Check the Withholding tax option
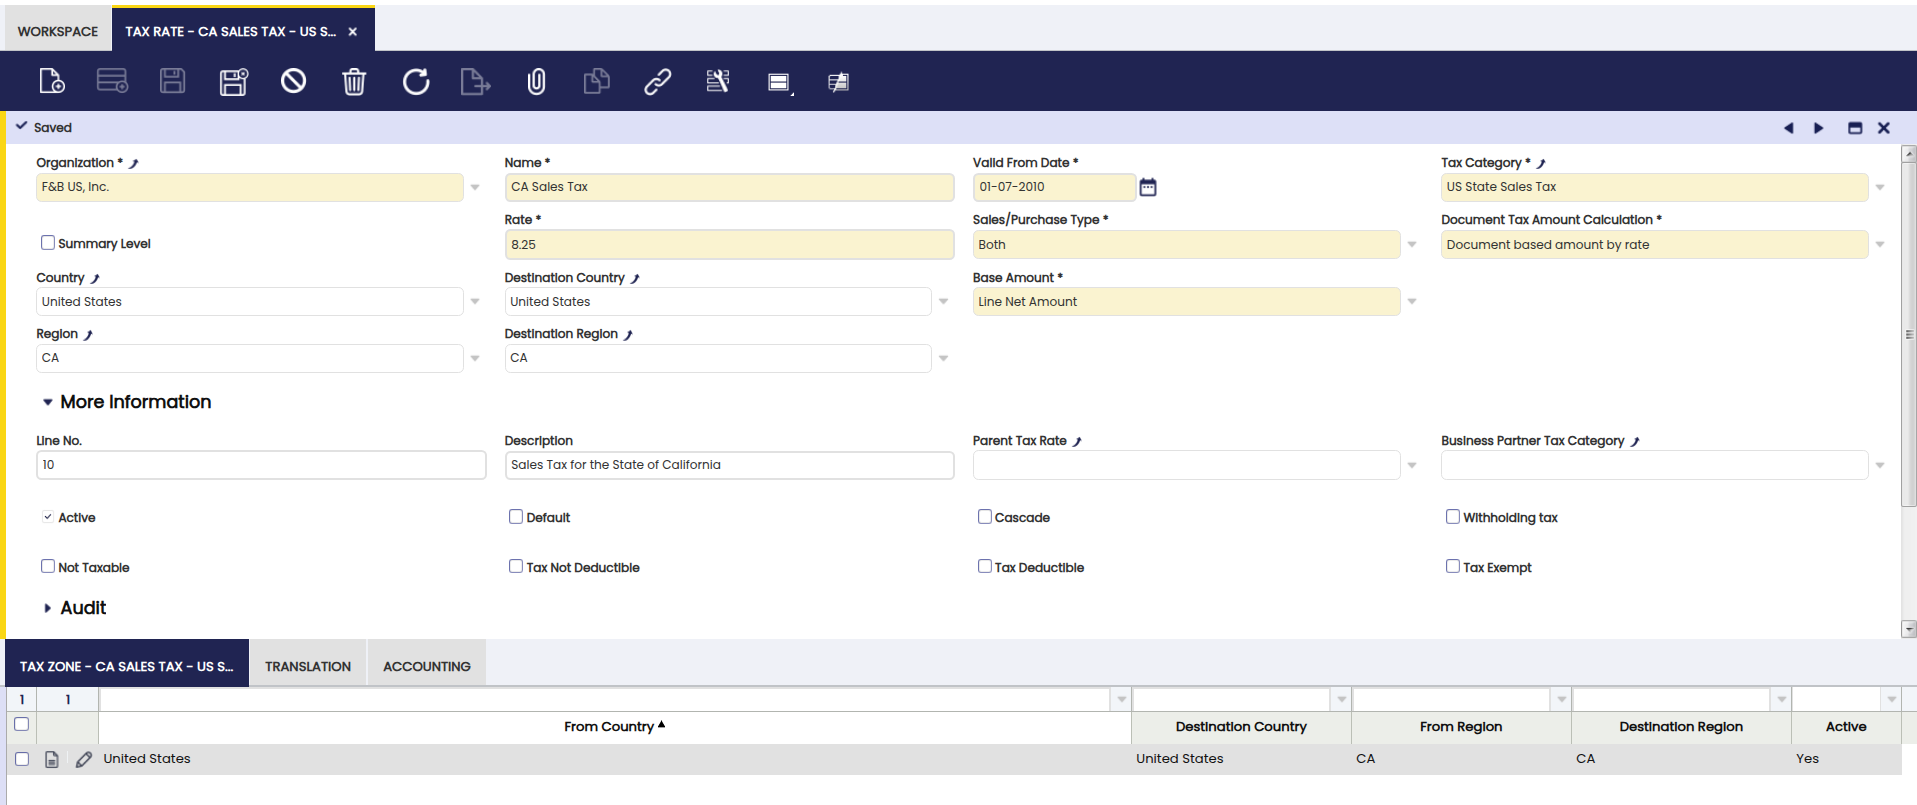This screenshot has width=1917, height=805. (1453, 517)
